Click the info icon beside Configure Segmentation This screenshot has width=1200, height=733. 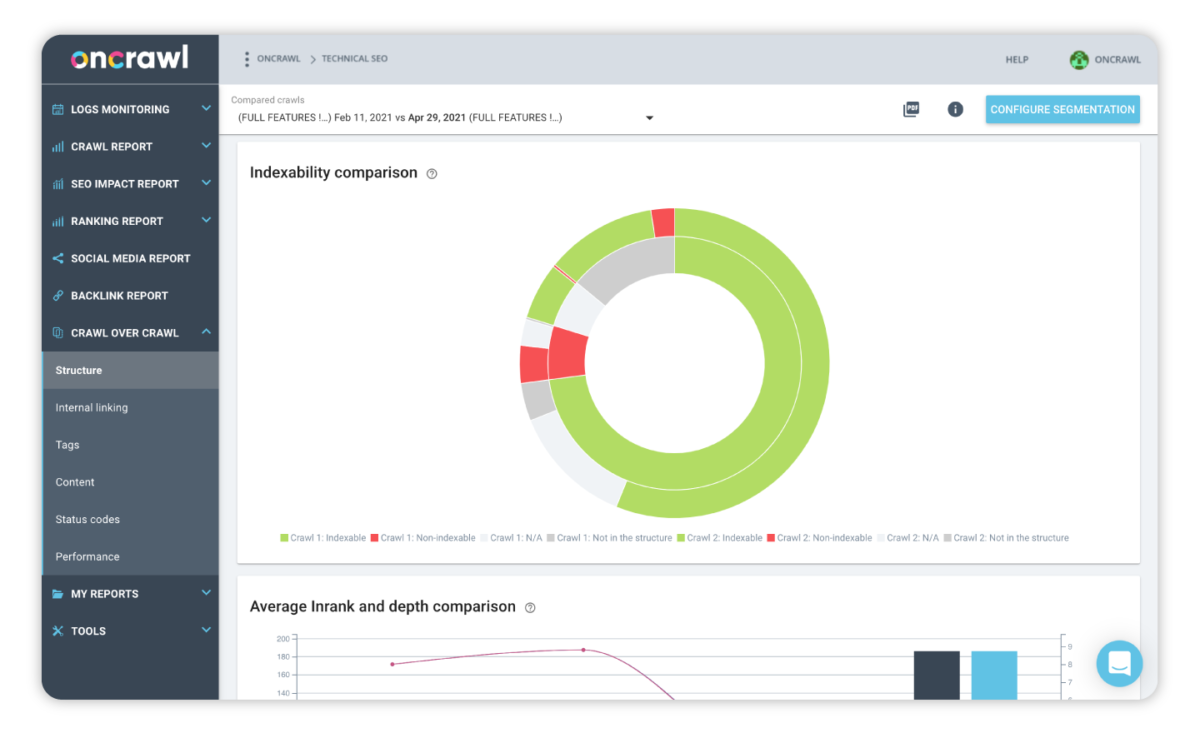click(x=955, y=109)
